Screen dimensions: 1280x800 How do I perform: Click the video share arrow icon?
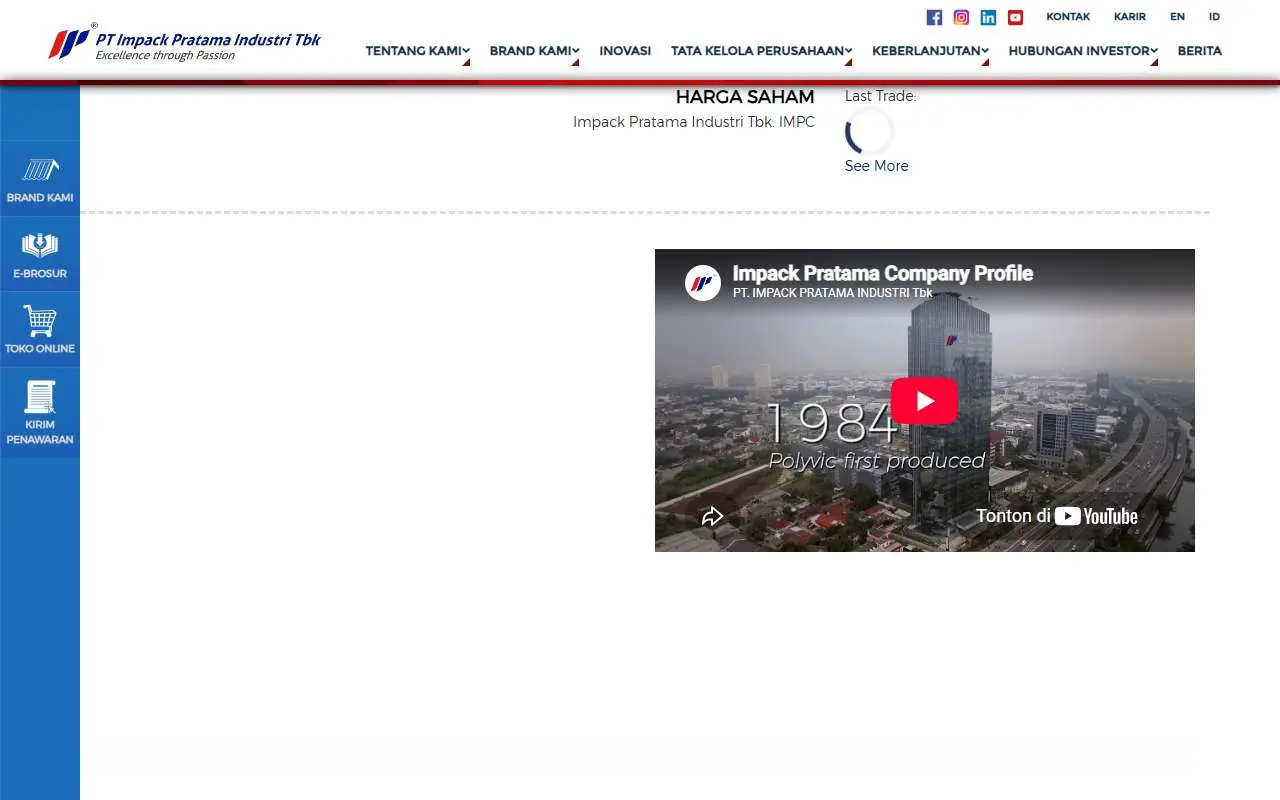[712, 516]
